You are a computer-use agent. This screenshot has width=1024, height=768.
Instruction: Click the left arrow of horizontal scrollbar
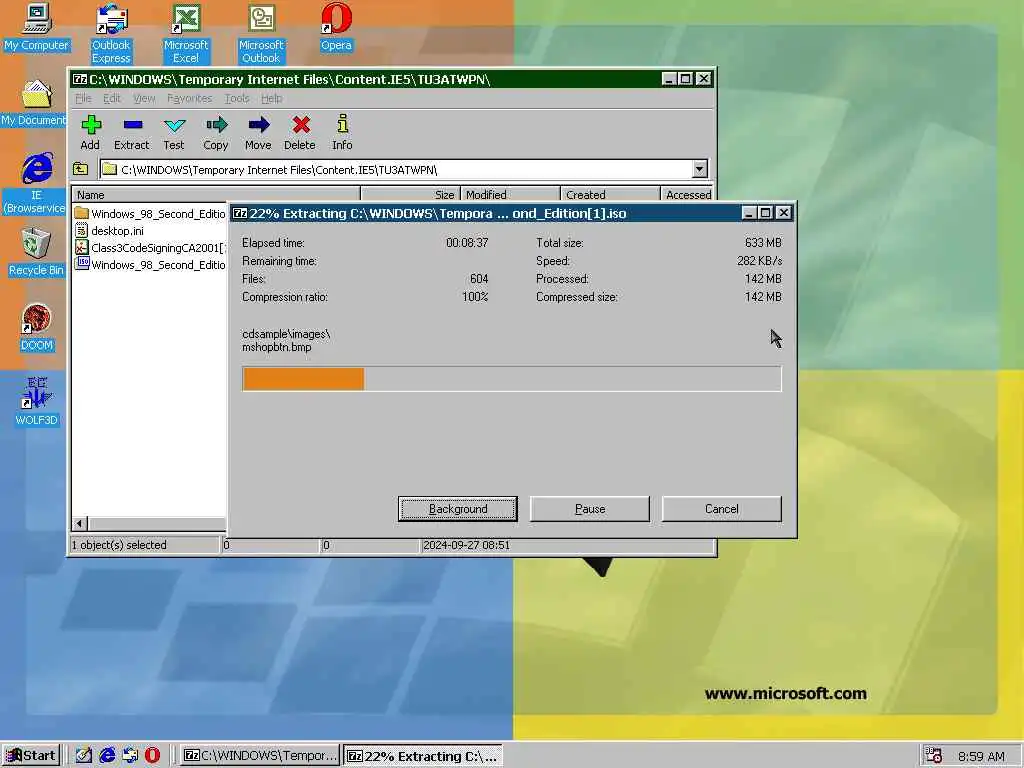[x=80, y=523]
